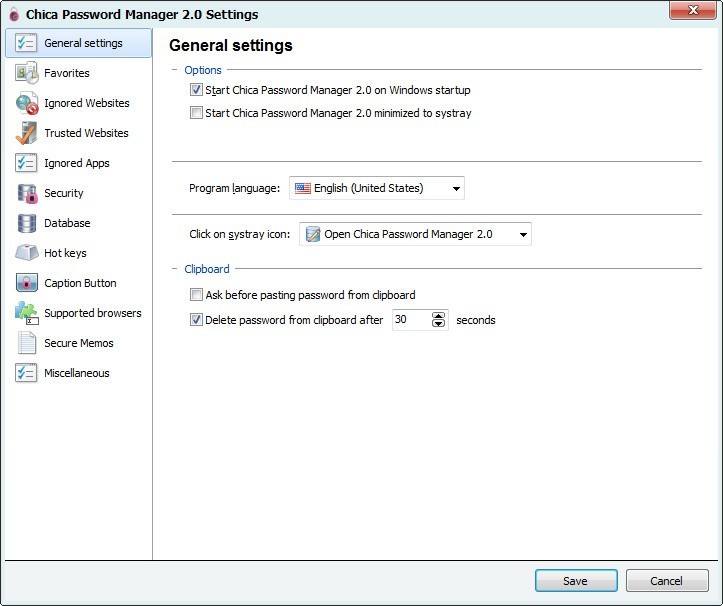
Task: Click the Clipboard group heading text
Action: click(x=207, y=269)
